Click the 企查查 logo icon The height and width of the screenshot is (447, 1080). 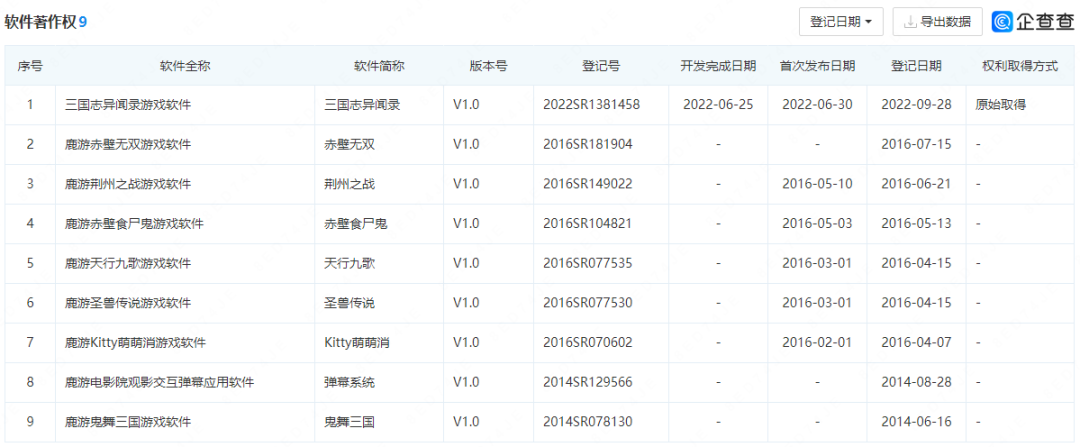(x=1001, y=22)
